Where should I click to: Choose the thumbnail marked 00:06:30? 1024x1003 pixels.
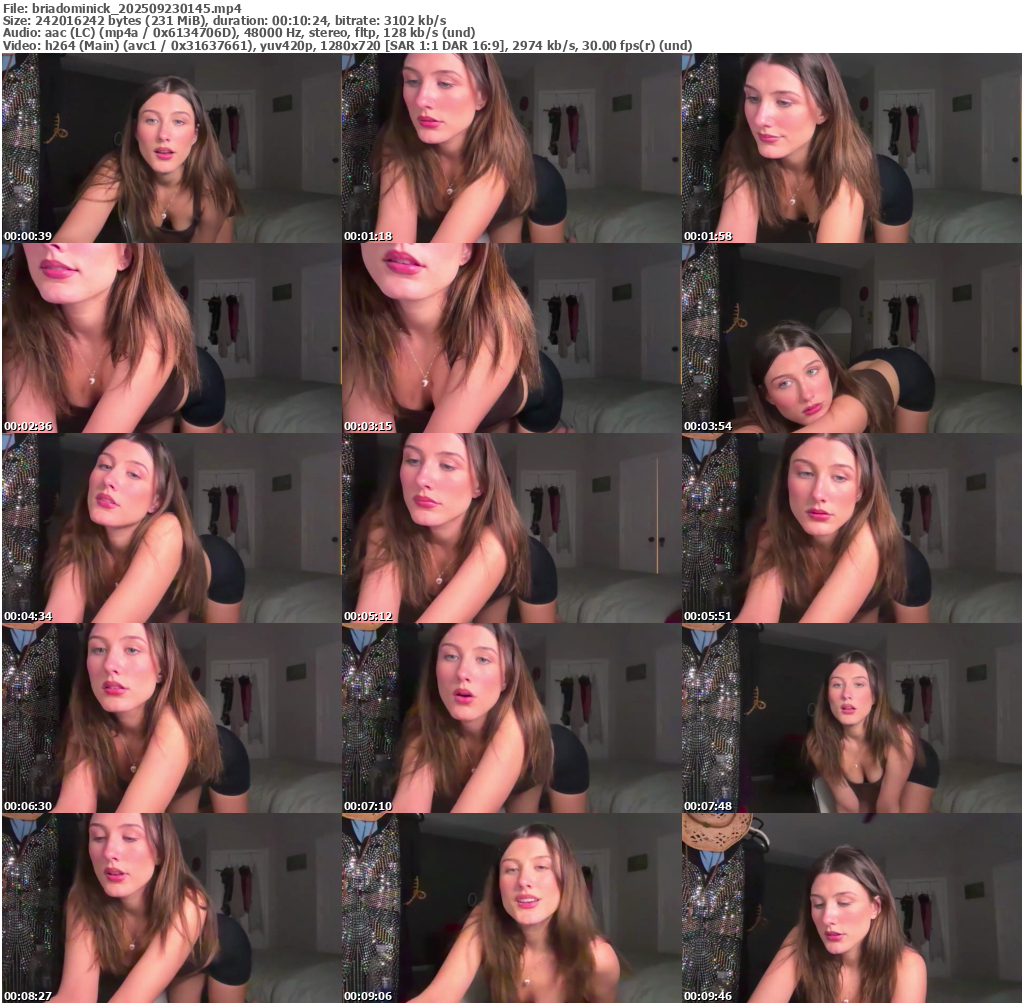171,718
